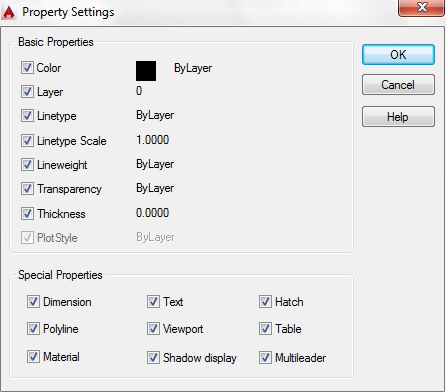The image size is (446, 392).
Task: Toggle the Polyline checkbox
Action: 33,329
